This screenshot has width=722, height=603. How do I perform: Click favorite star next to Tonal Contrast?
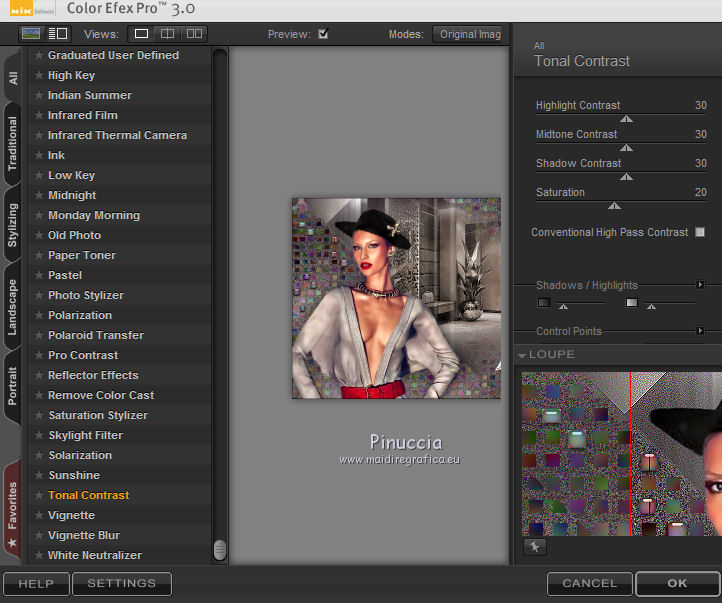pyautogui.click(x=39, y=495)
